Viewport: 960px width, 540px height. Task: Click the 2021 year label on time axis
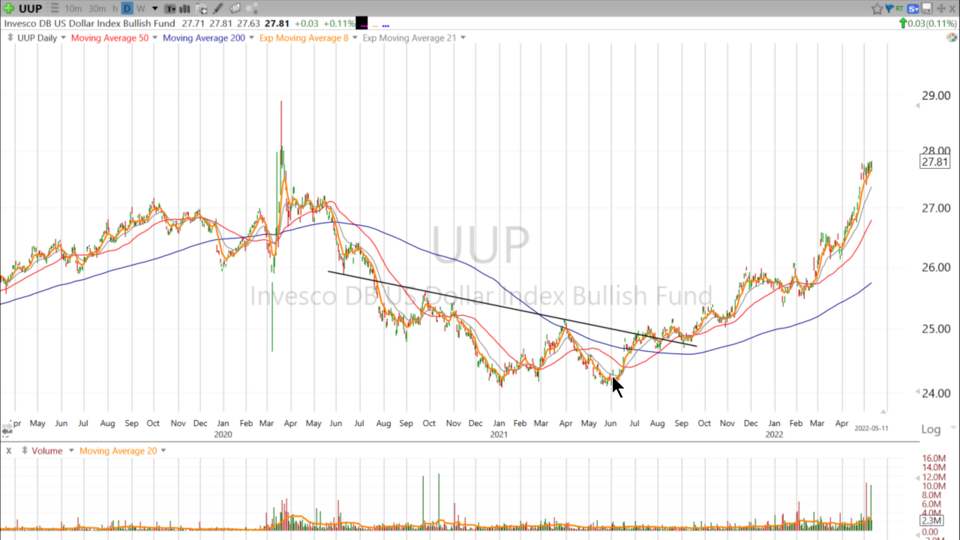coord(498,434)
